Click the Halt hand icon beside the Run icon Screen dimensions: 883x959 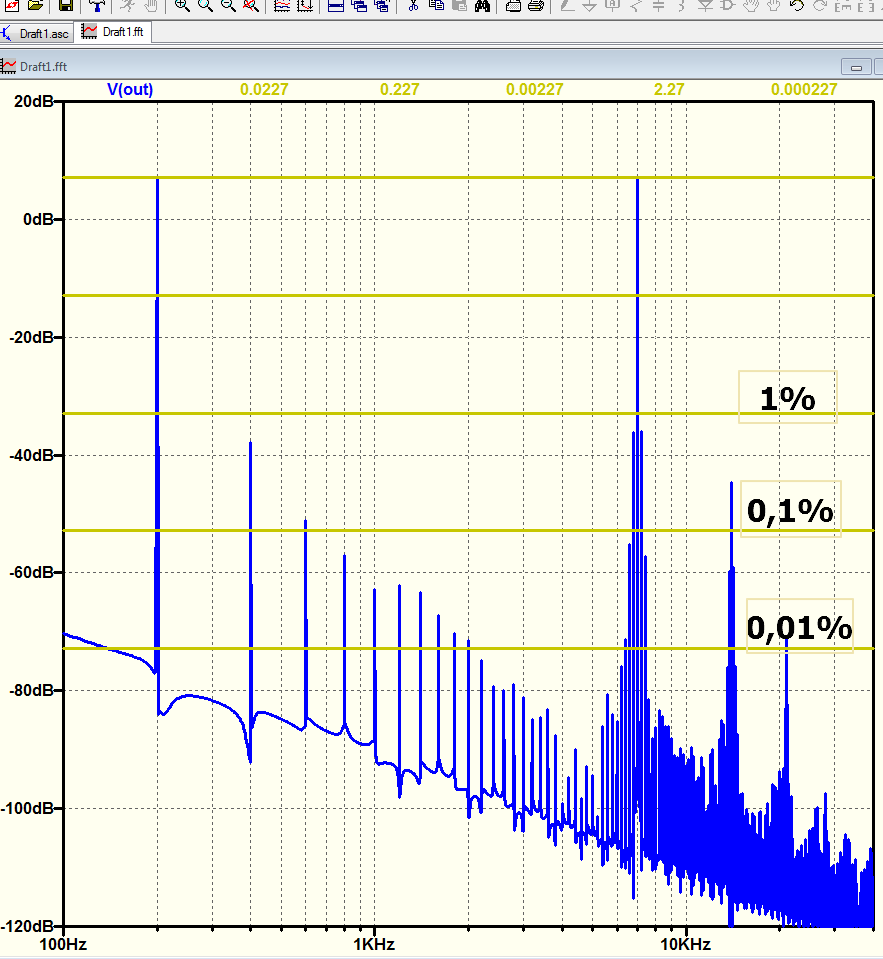(x=150, y=6)
